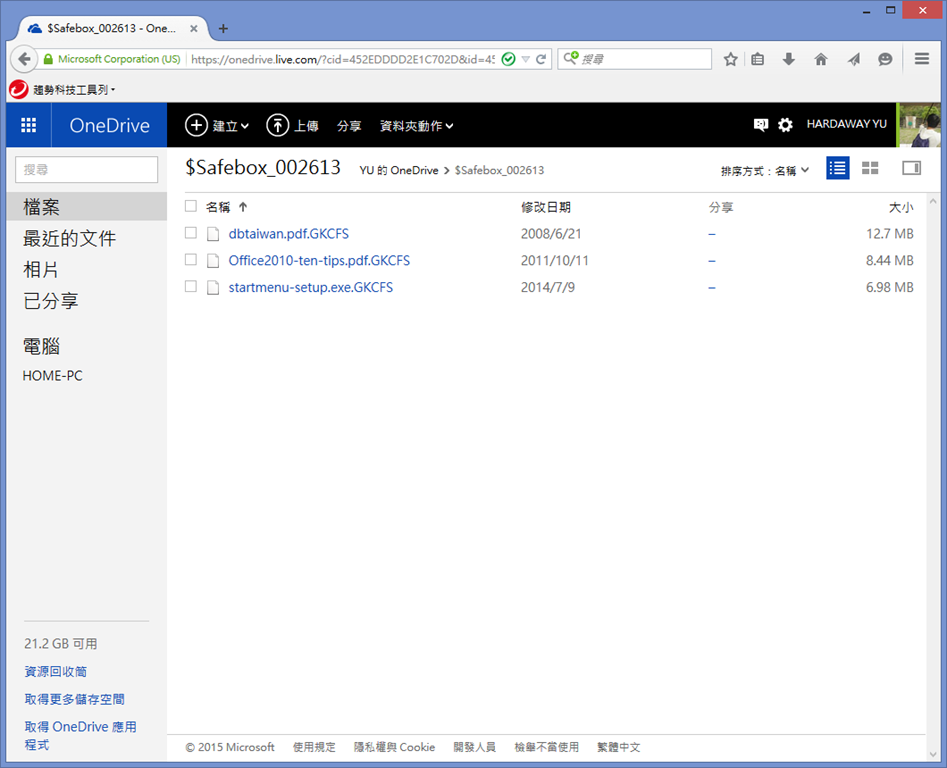The width and height of the screenshot is (947, 768).
Task: Open the 建立 create menu
Action: tap(217, 126)
